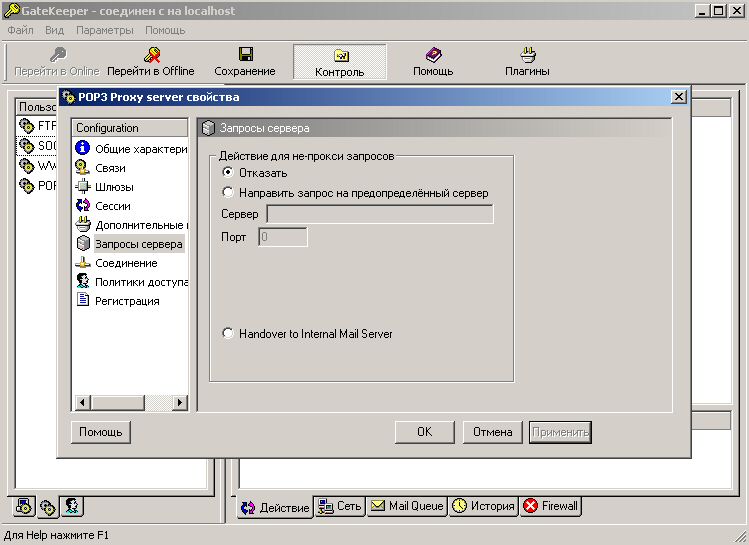749x545 pixels.
Task: Click the Регистрация document icon
Action: 83,300
